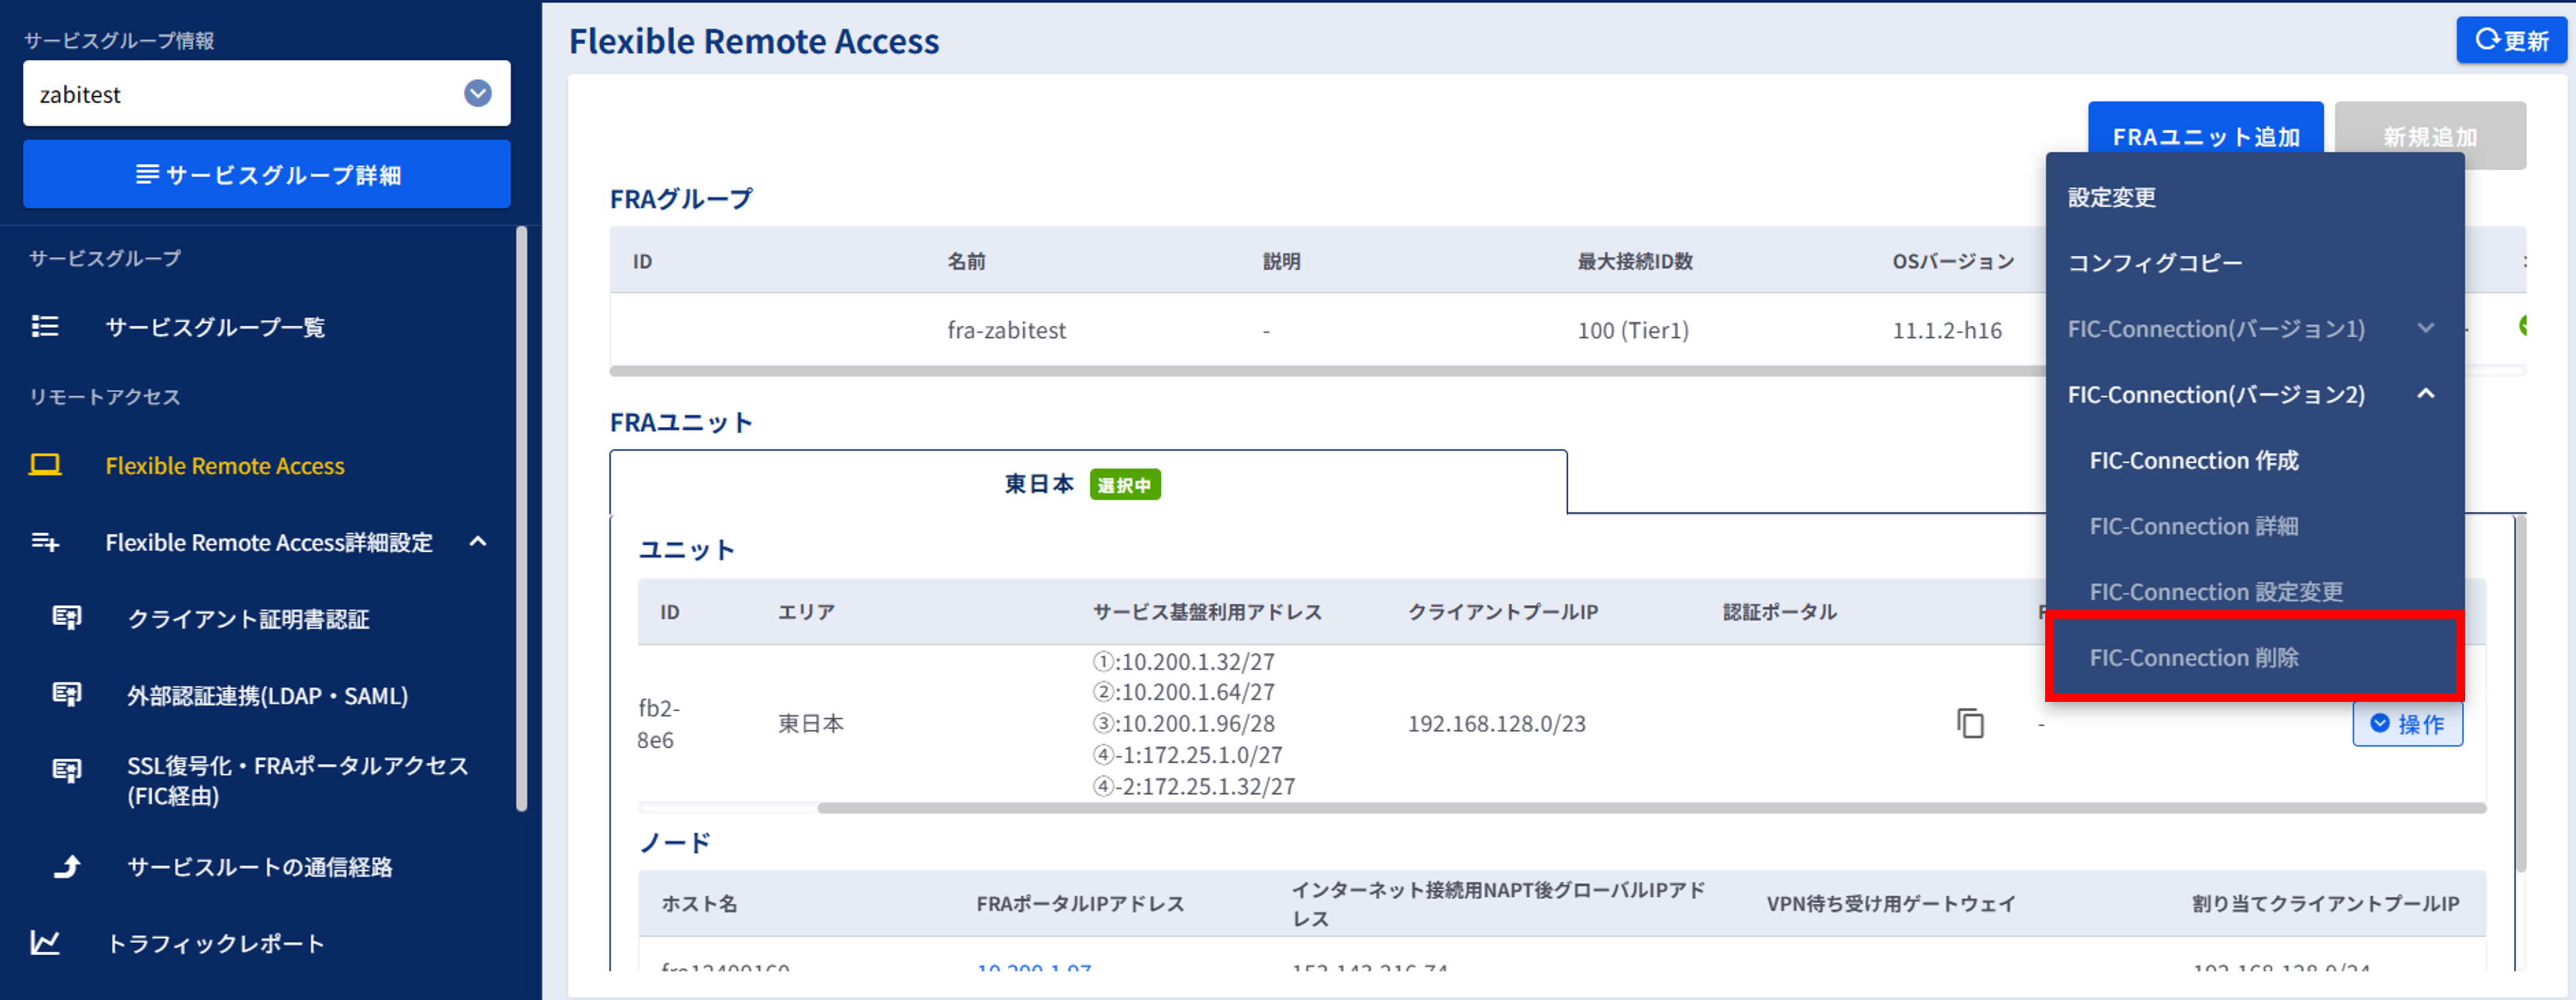The height and width of the screenshot is (1000, 2576).
Task: Click the サービスグループ詳細 button
Action: point(266,175)
